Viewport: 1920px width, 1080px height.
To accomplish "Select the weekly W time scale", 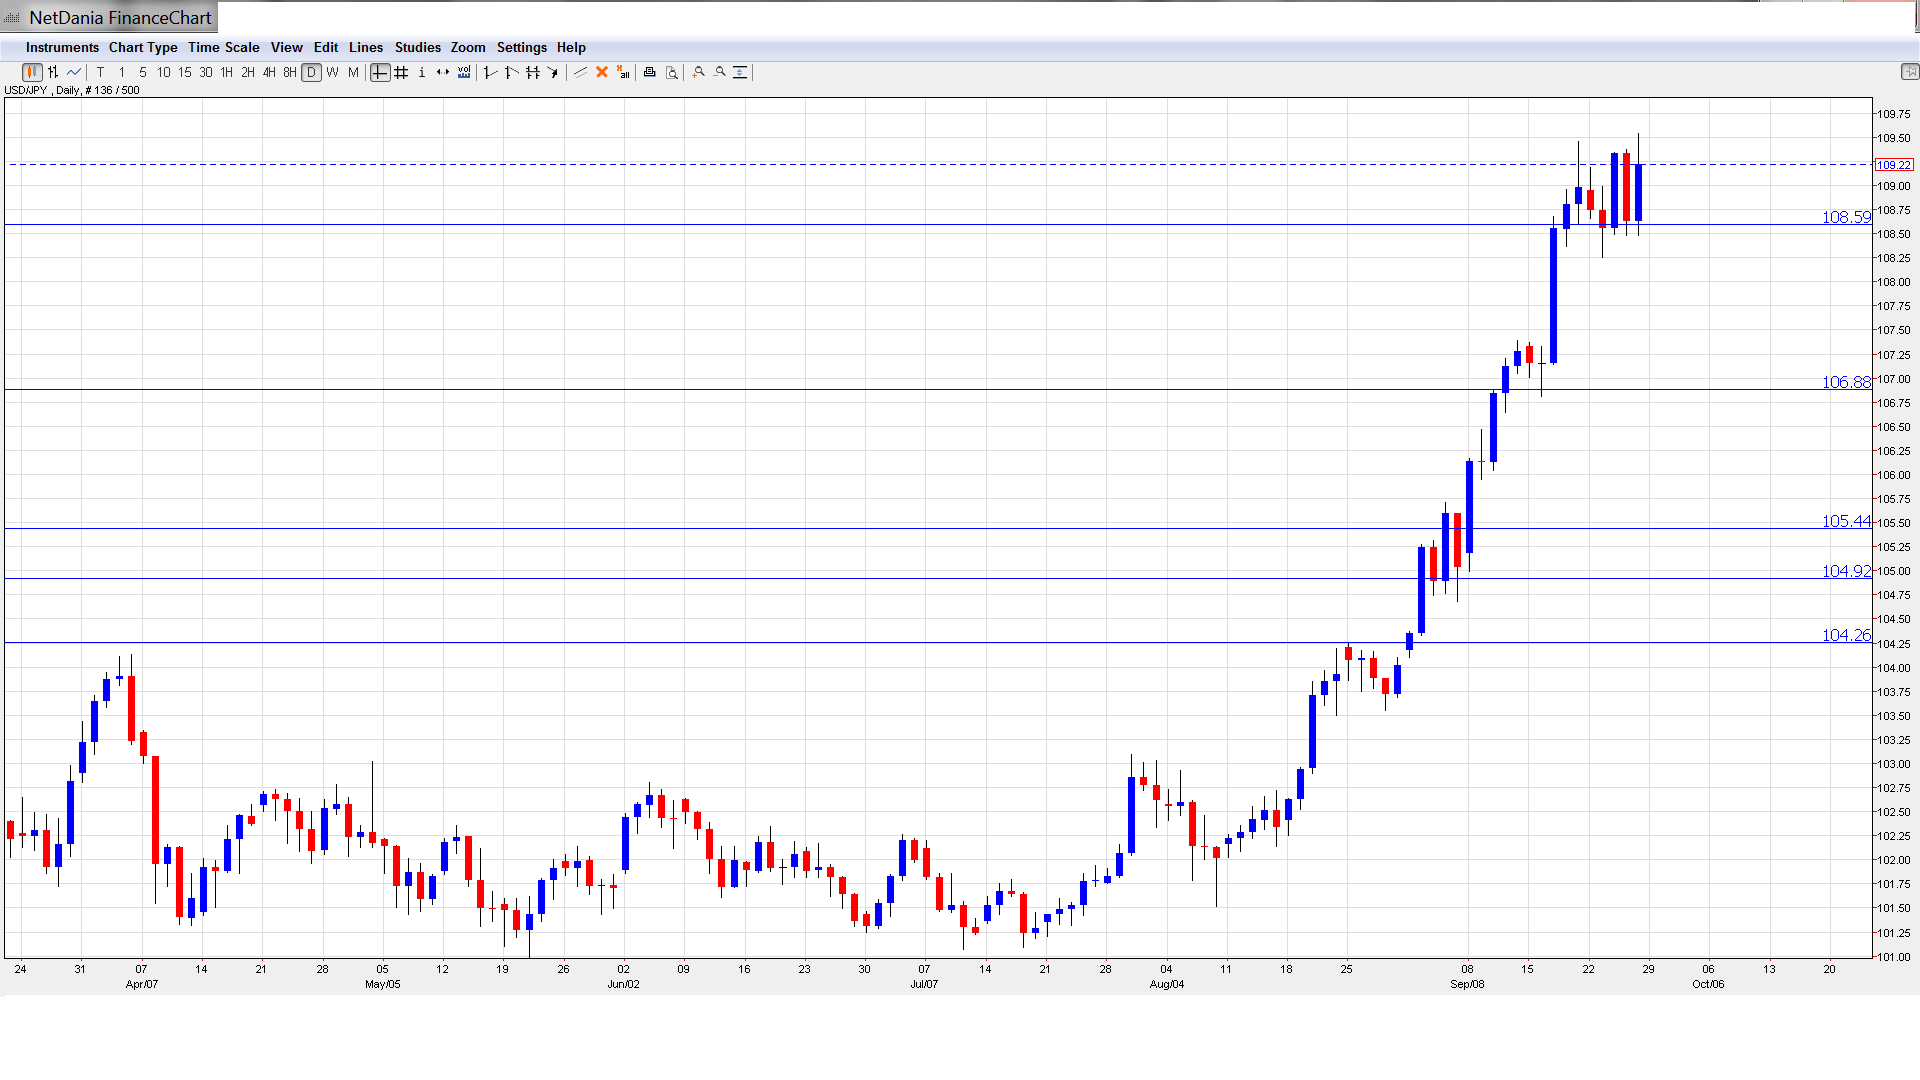I will tap(333, 72).
